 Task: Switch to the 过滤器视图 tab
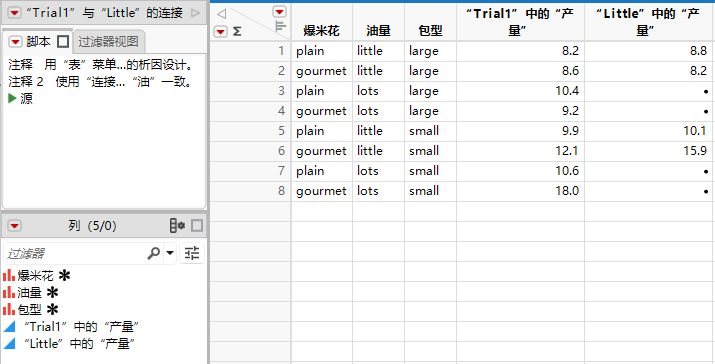tap(108, 42)
